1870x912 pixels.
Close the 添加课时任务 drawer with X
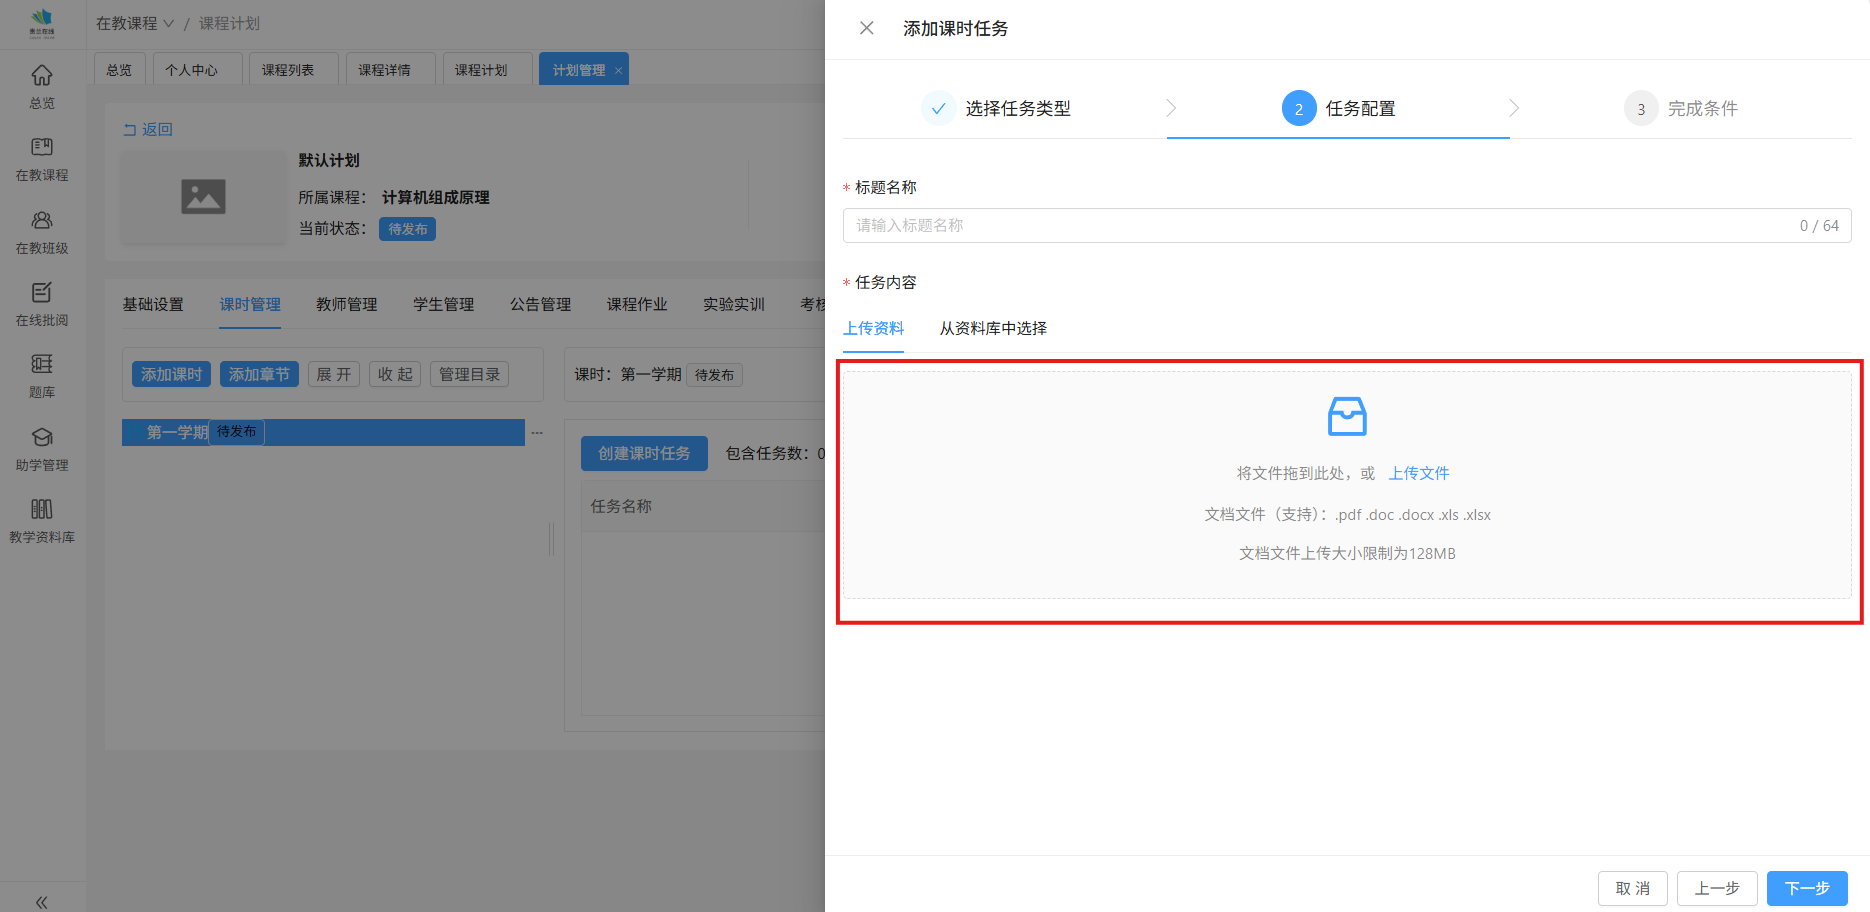(867, 28)
